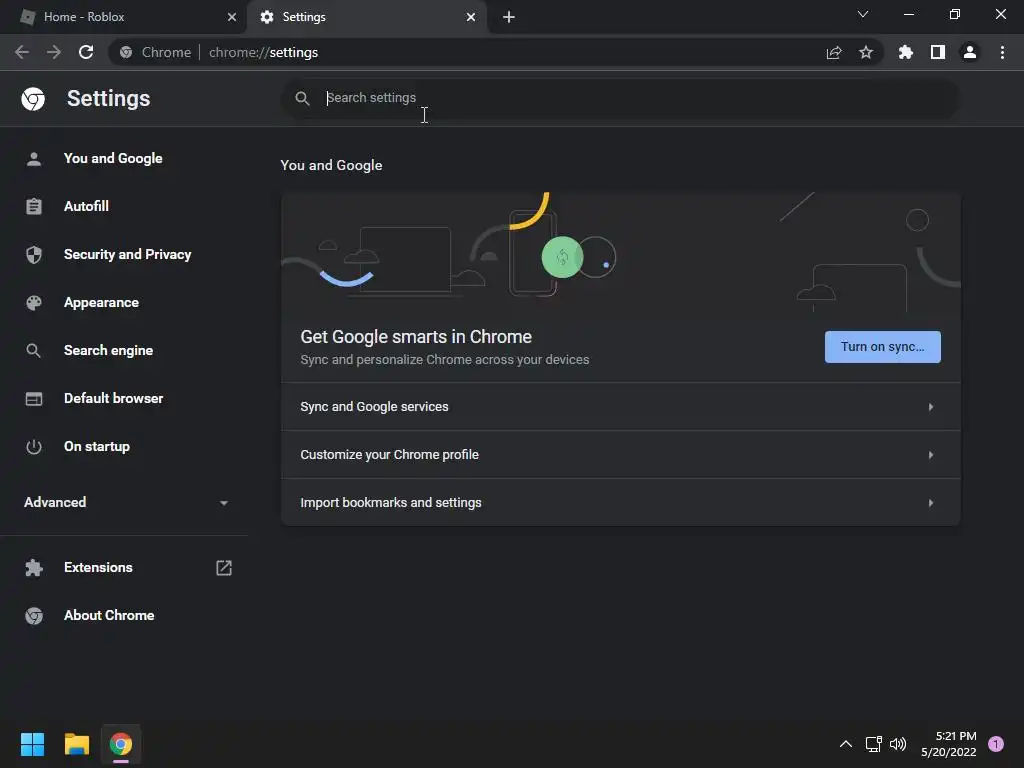Open the Windows Start menu

[33, 744]
